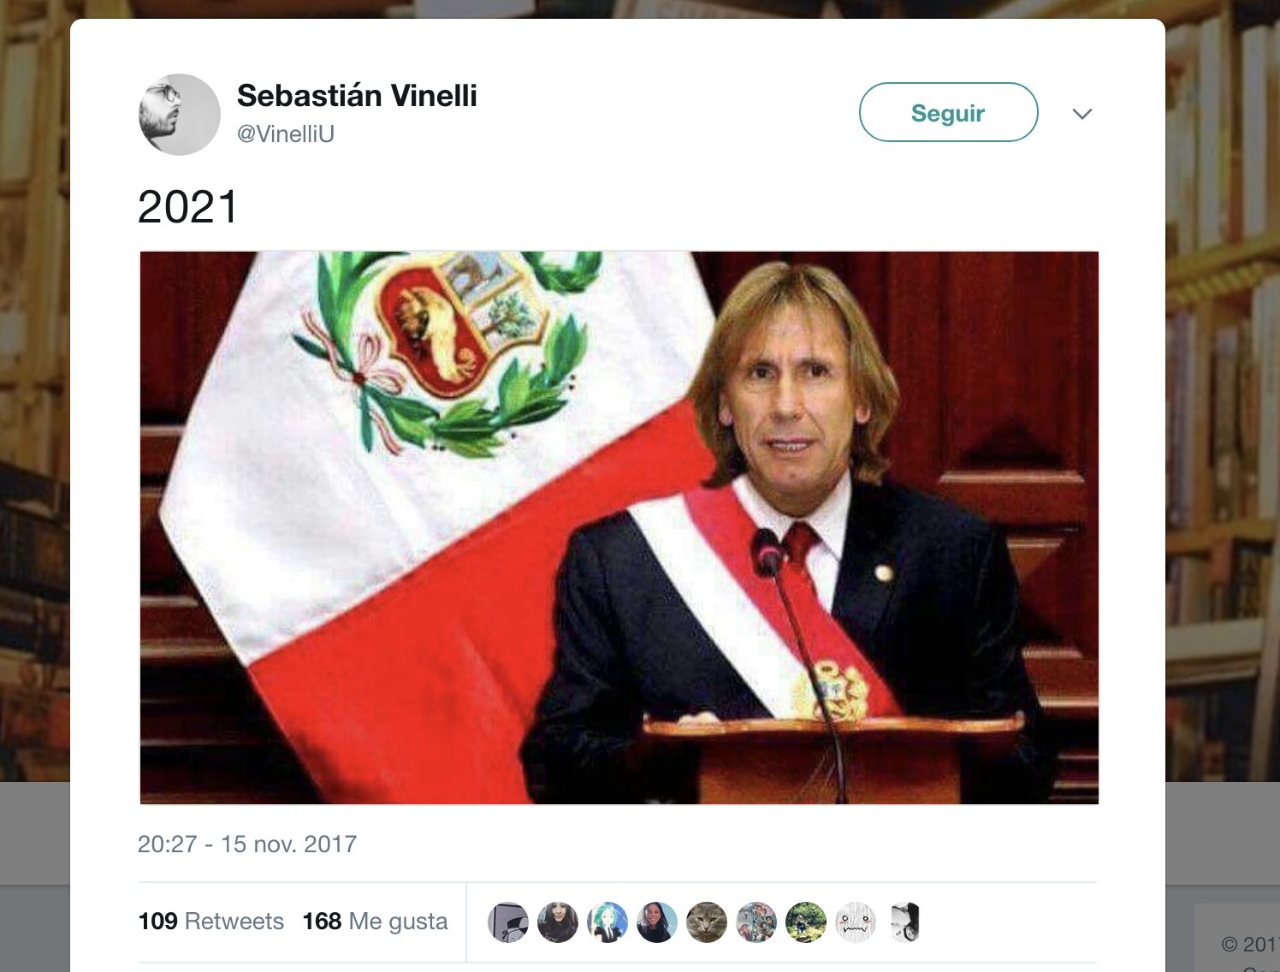Screen dimensions: 1280x972
Task: Open the tweet timestamp 20:27 - 15 nov. 2017
Action: tap(247, 844)
